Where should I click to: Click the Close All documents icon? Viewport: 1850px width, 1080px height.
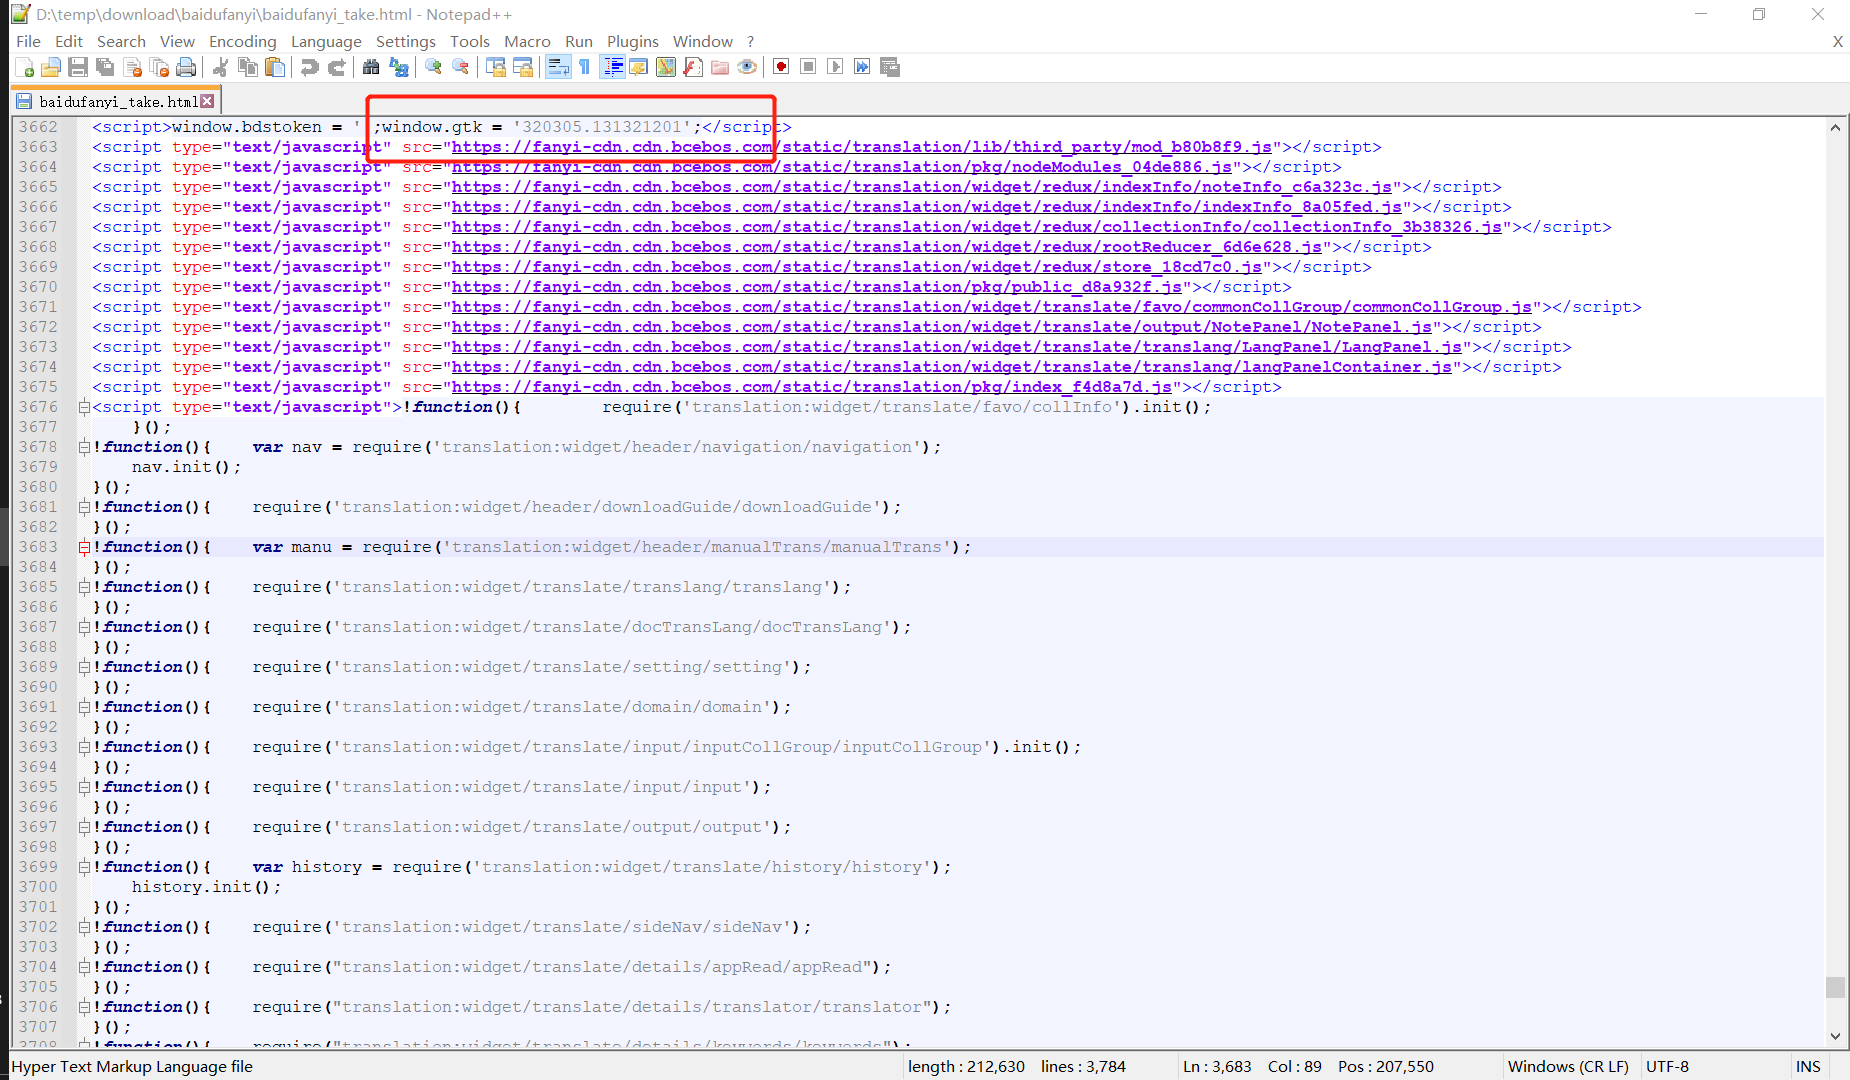point(159,67)
